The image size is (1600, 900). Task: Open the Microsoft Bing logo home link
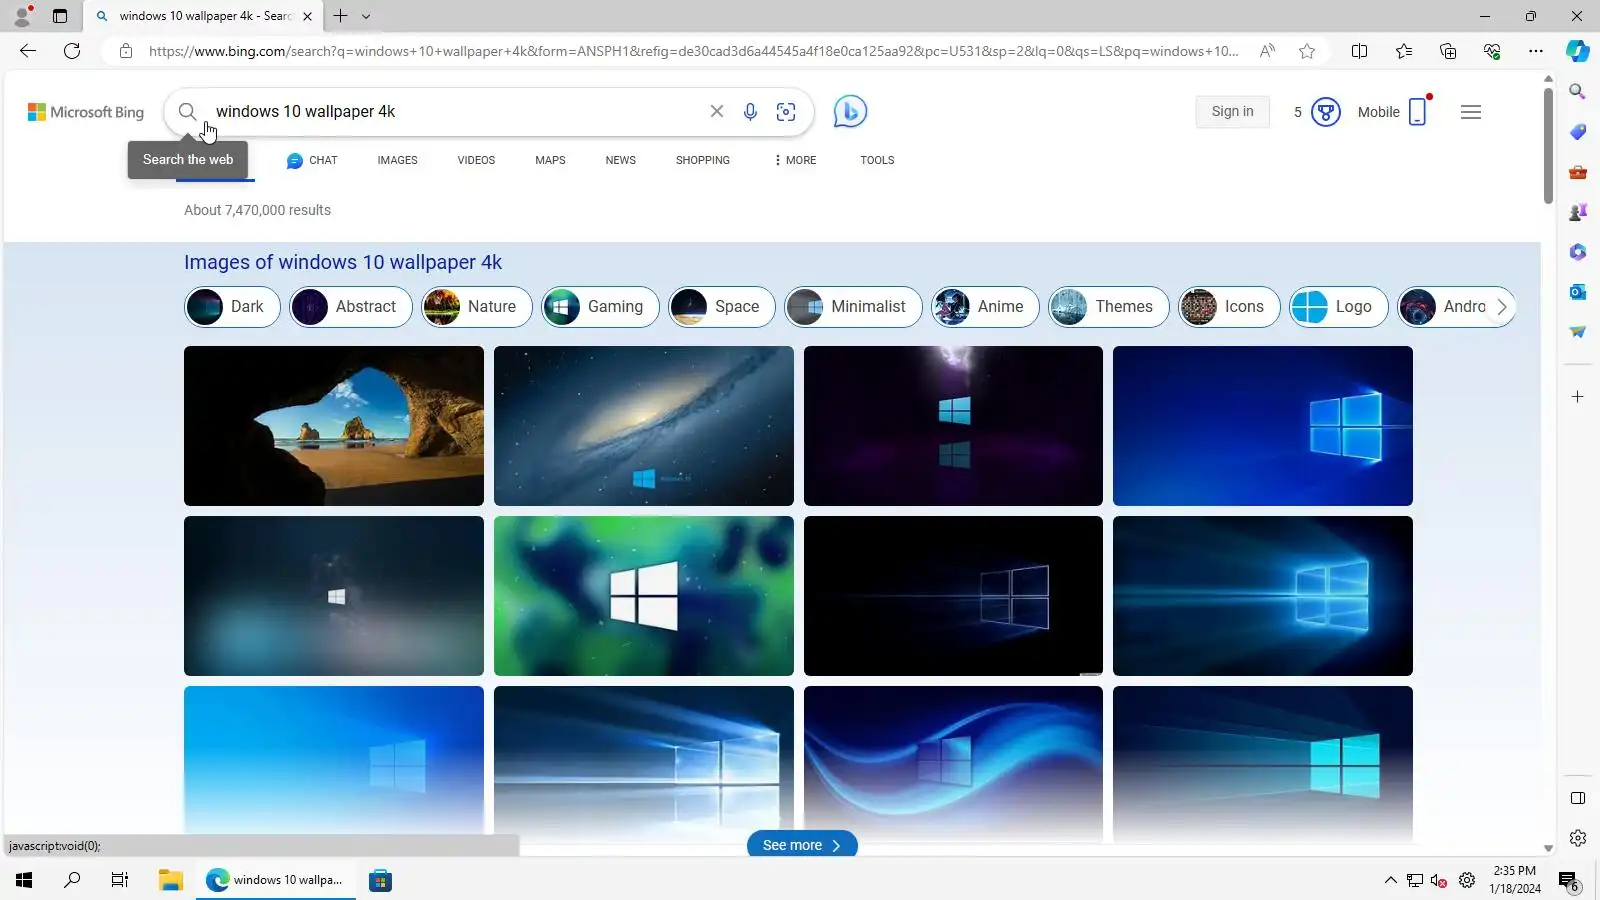click(86, 112)
